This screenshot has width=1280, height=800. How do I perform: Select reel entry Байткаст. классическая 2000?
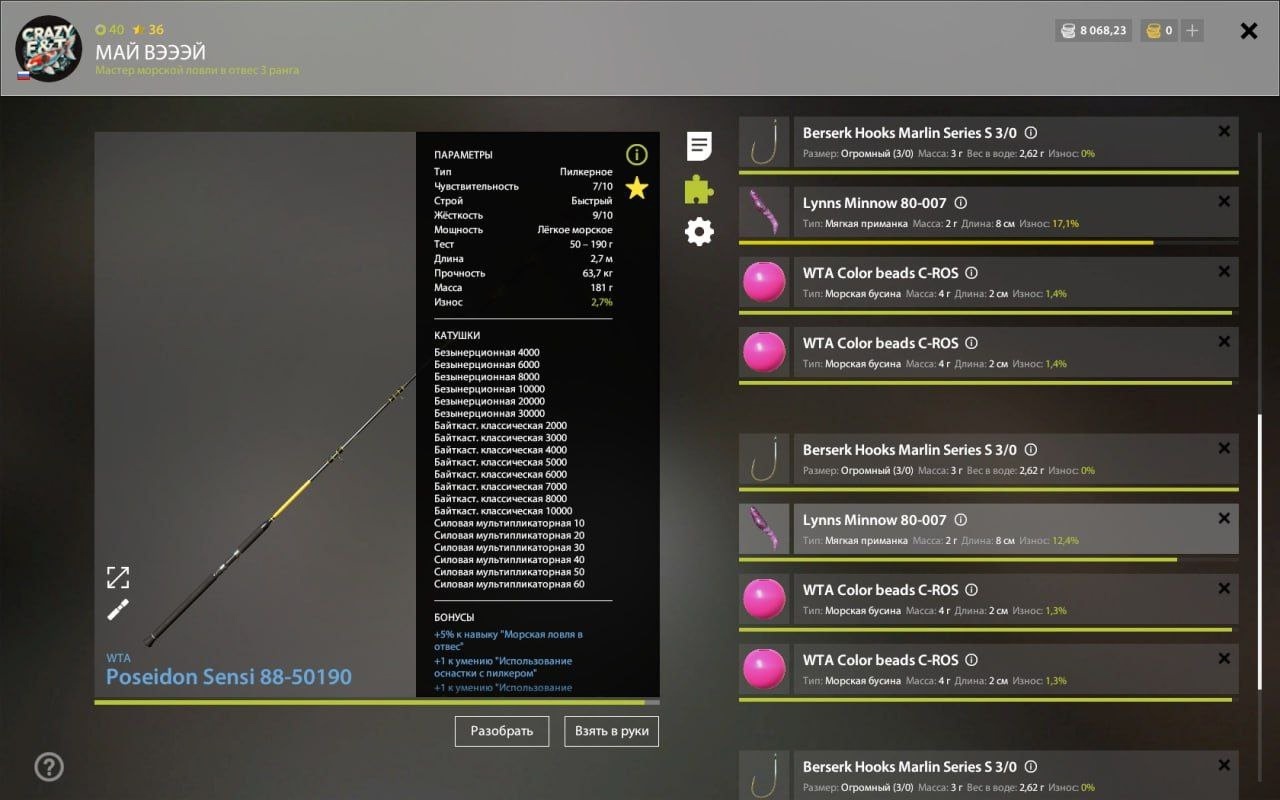pos(500,425)
